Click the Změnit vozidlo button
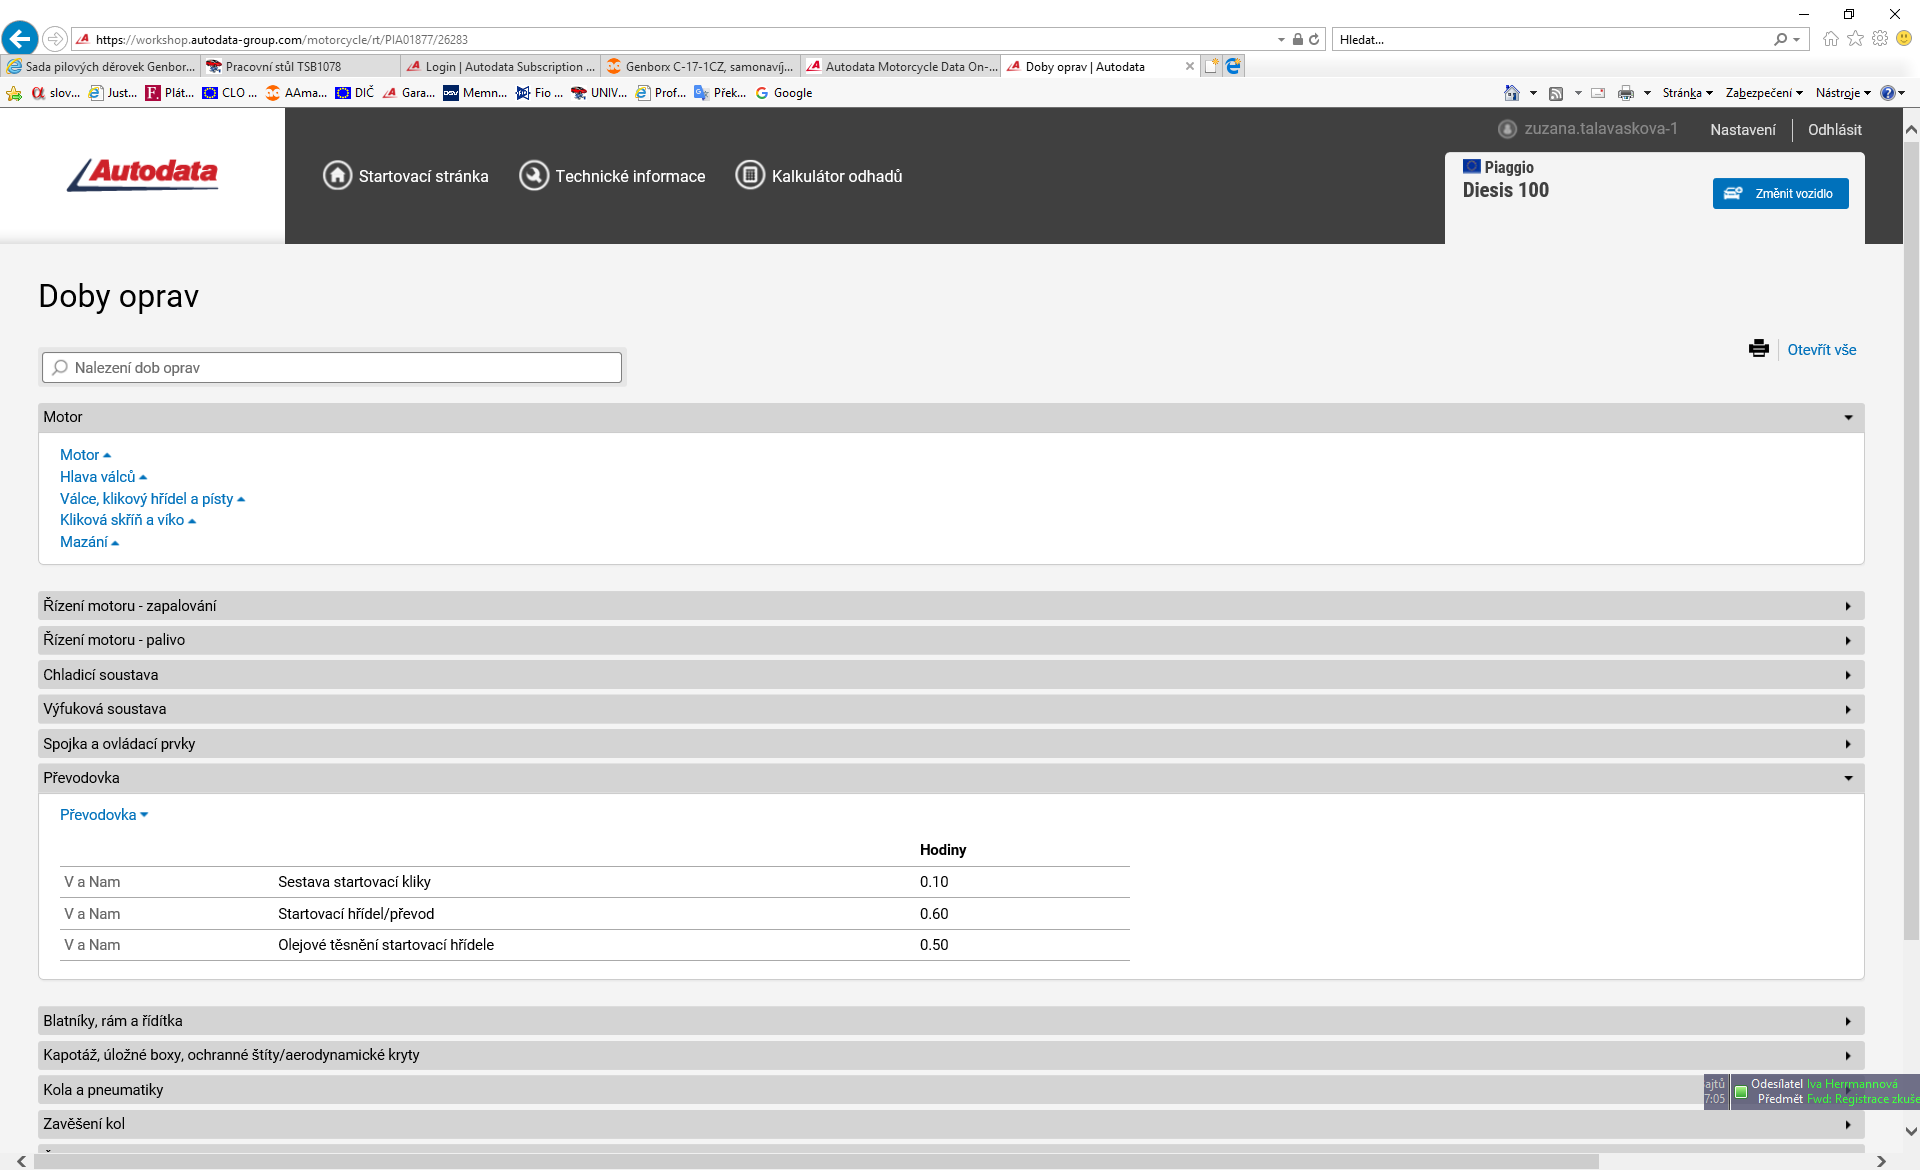This screenshot has height=1170, width=1920. (x=1780, y=194)
